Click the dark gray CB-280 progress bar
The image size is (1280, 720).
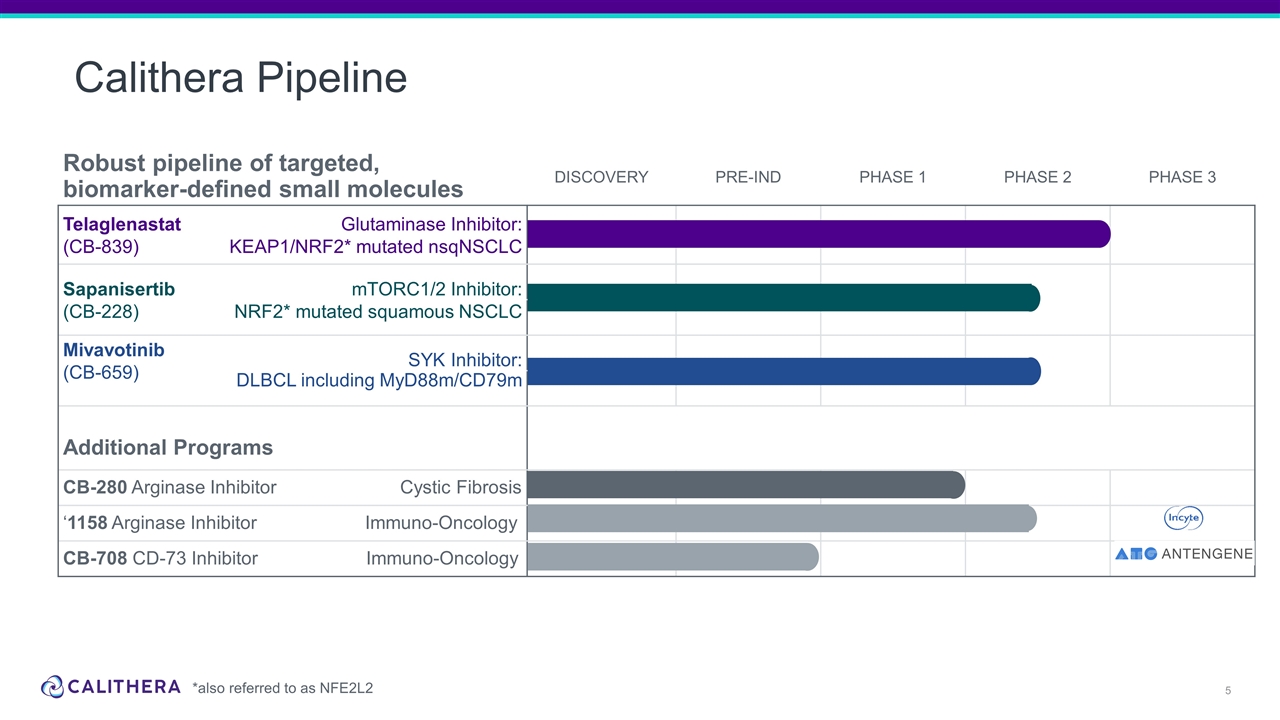click(745, 485)
